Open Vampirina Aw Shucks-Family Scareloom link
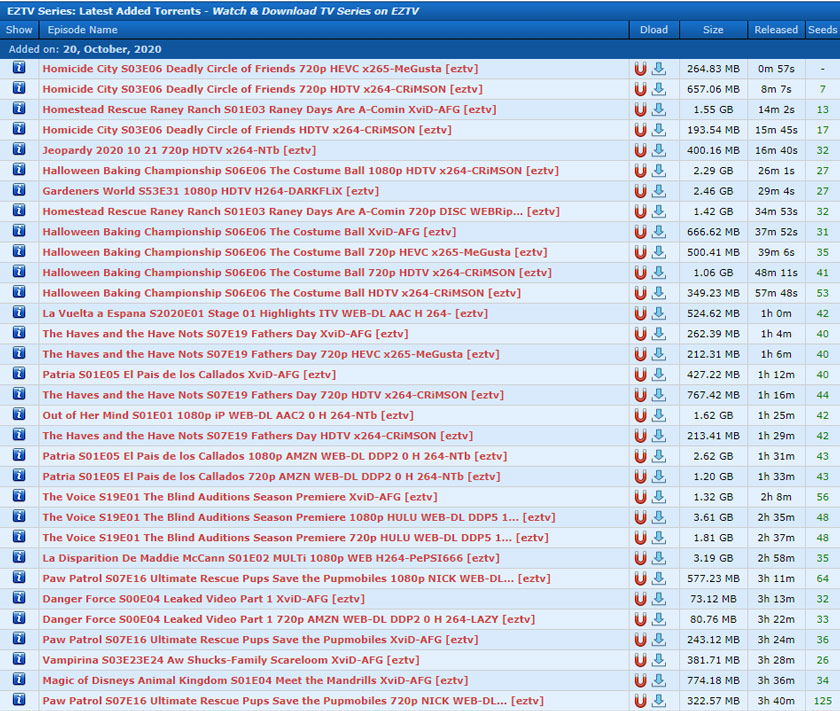Image resolution: width=840 pixels, height=711 pixels. click(230, 660)
